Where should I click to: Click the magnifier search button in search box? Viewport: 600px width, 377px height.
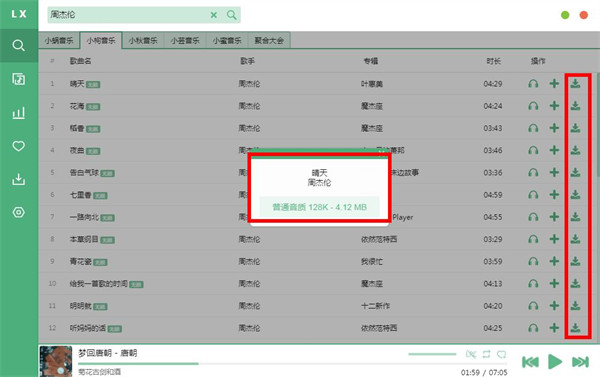pyautogui.click(x=232, y=15)
